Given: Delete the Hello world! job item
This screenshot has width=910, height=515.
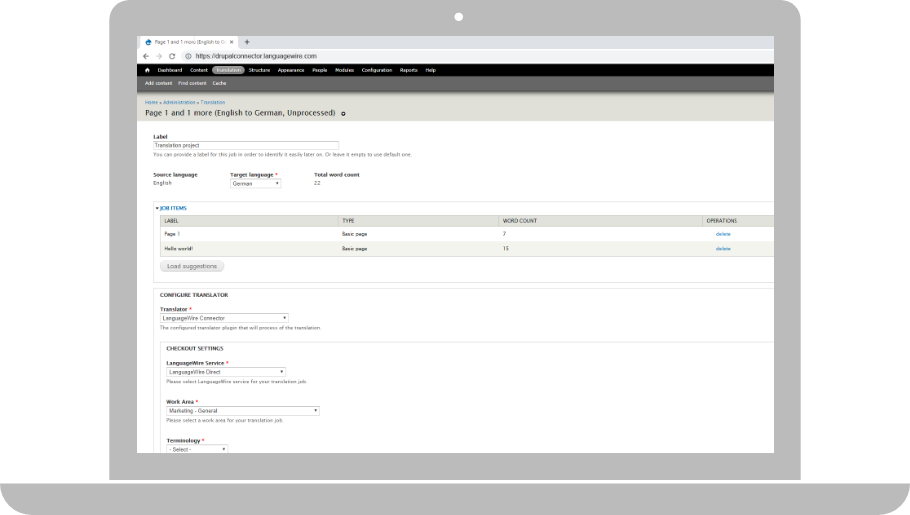Looking at the screenshot, I should pos(723,248).
